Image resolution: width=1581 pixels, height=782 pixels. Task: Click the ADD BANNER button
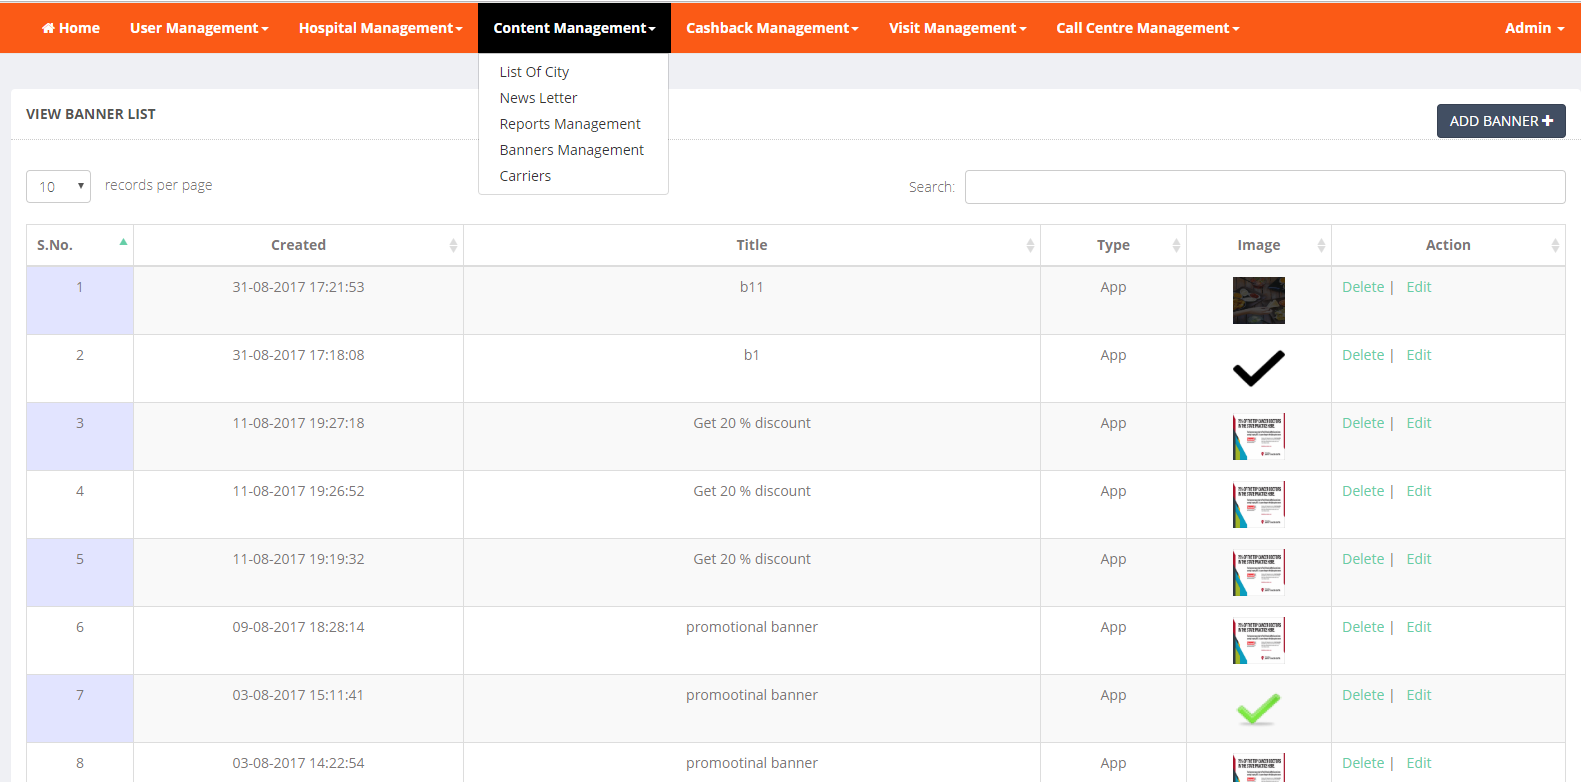(1501, 121)
